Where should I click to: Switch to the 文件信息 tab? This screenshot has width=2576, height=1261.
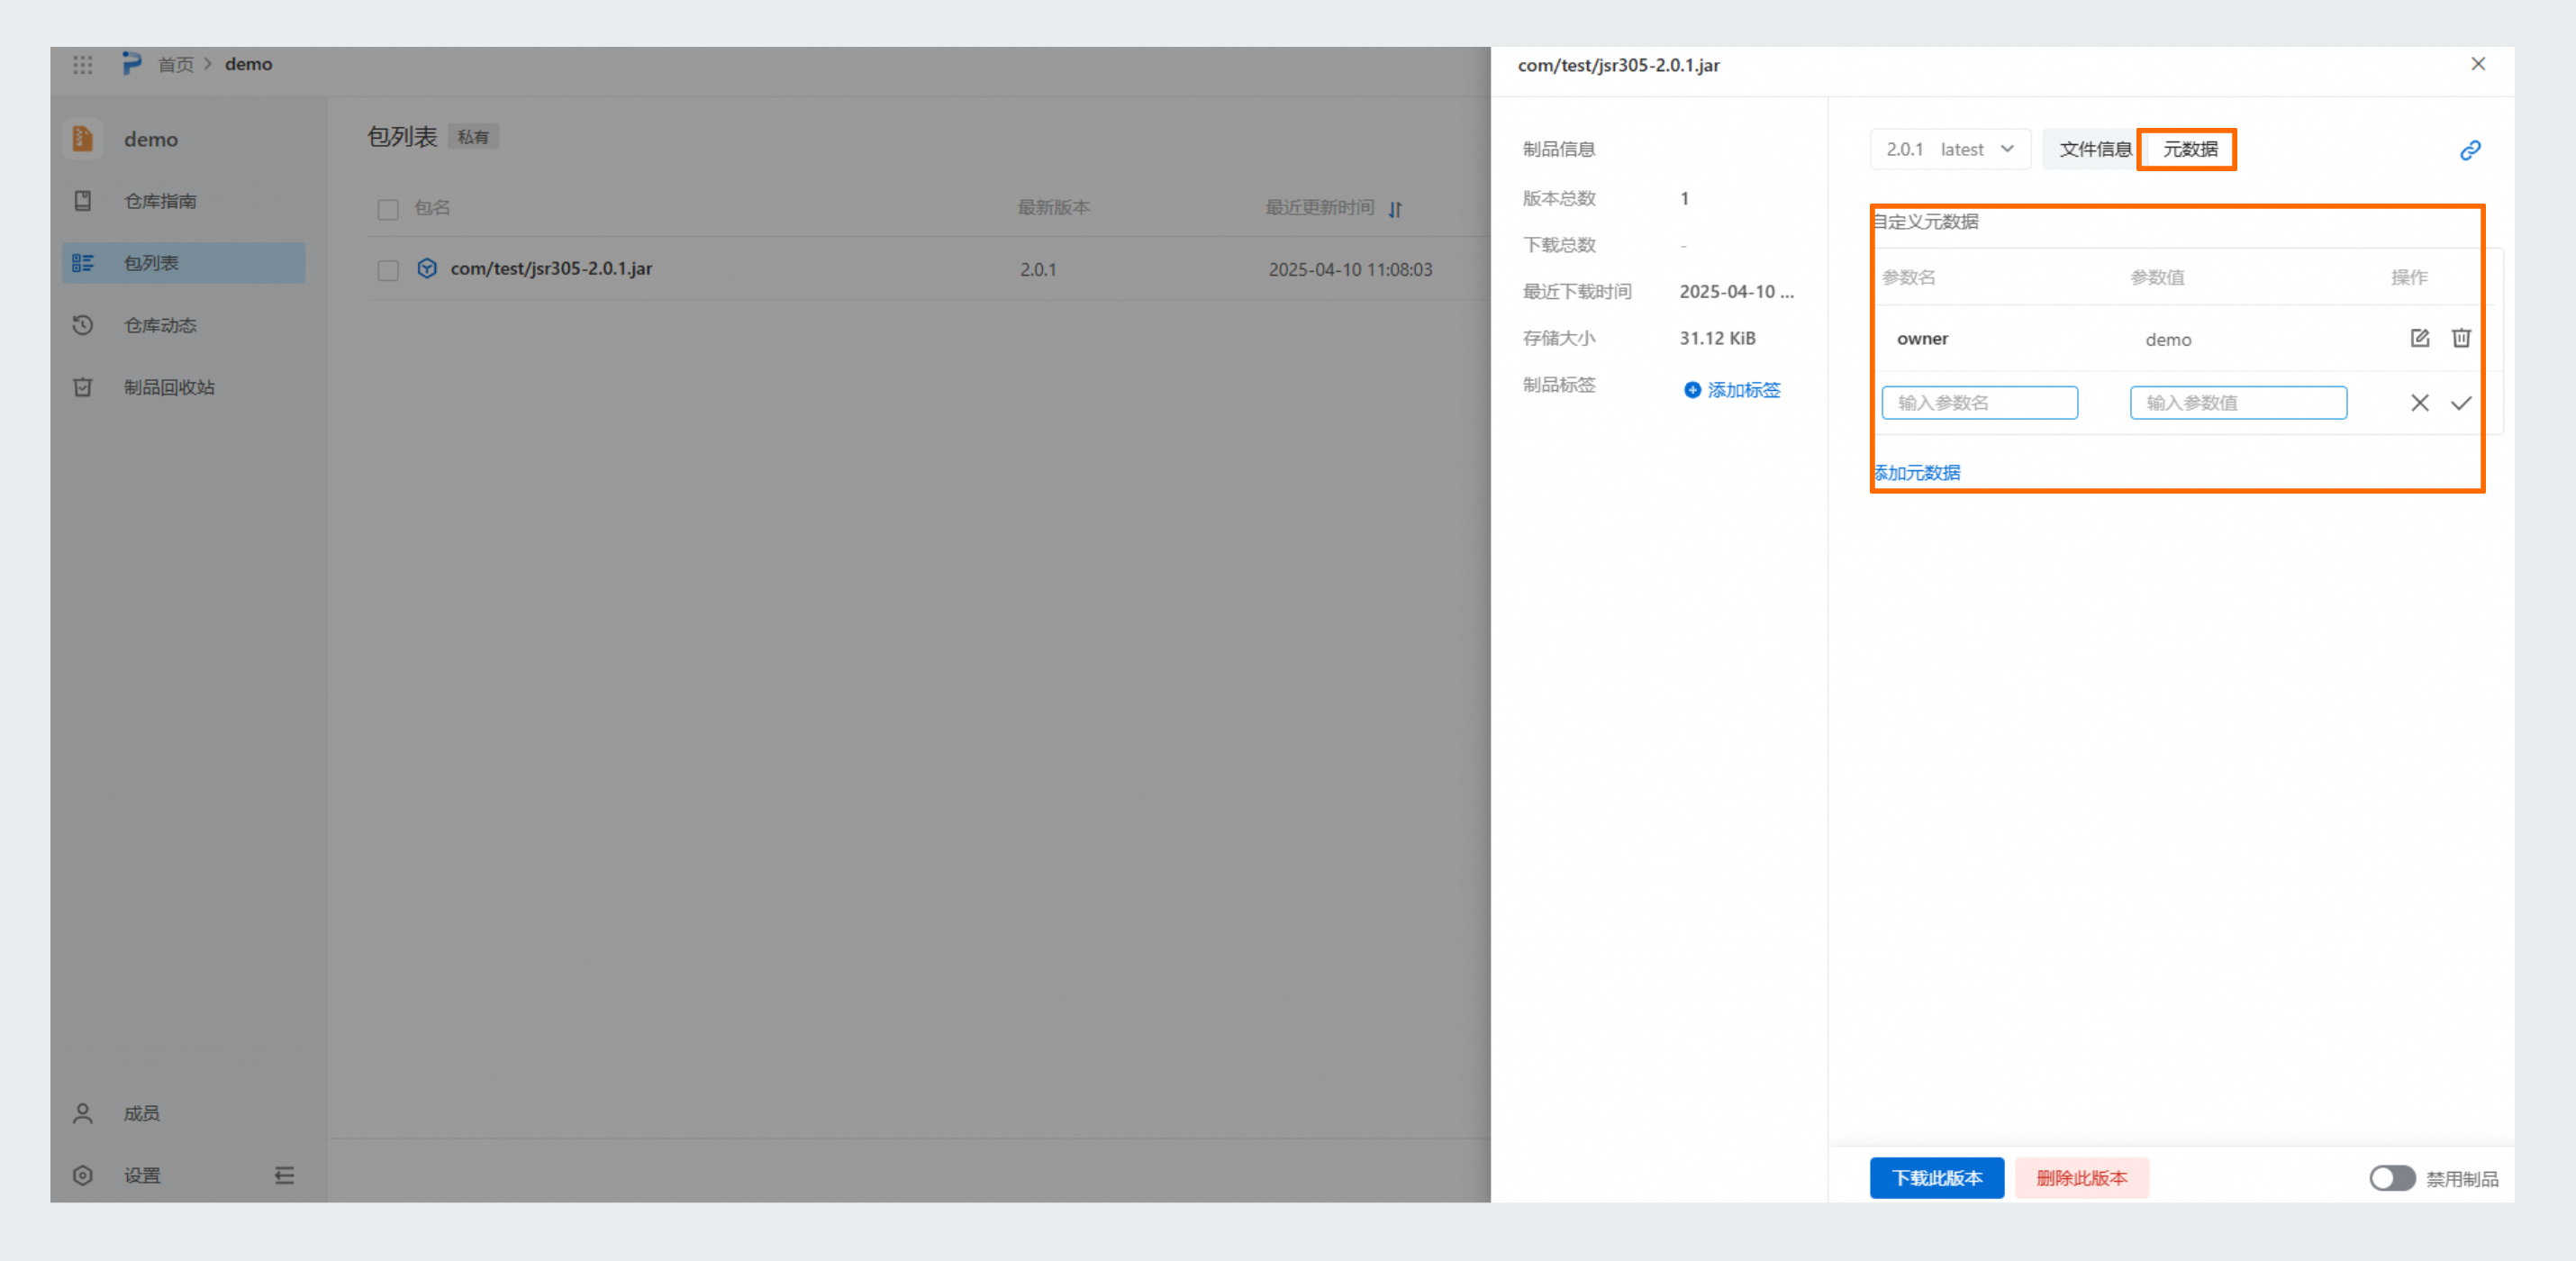coord(2094,149)
